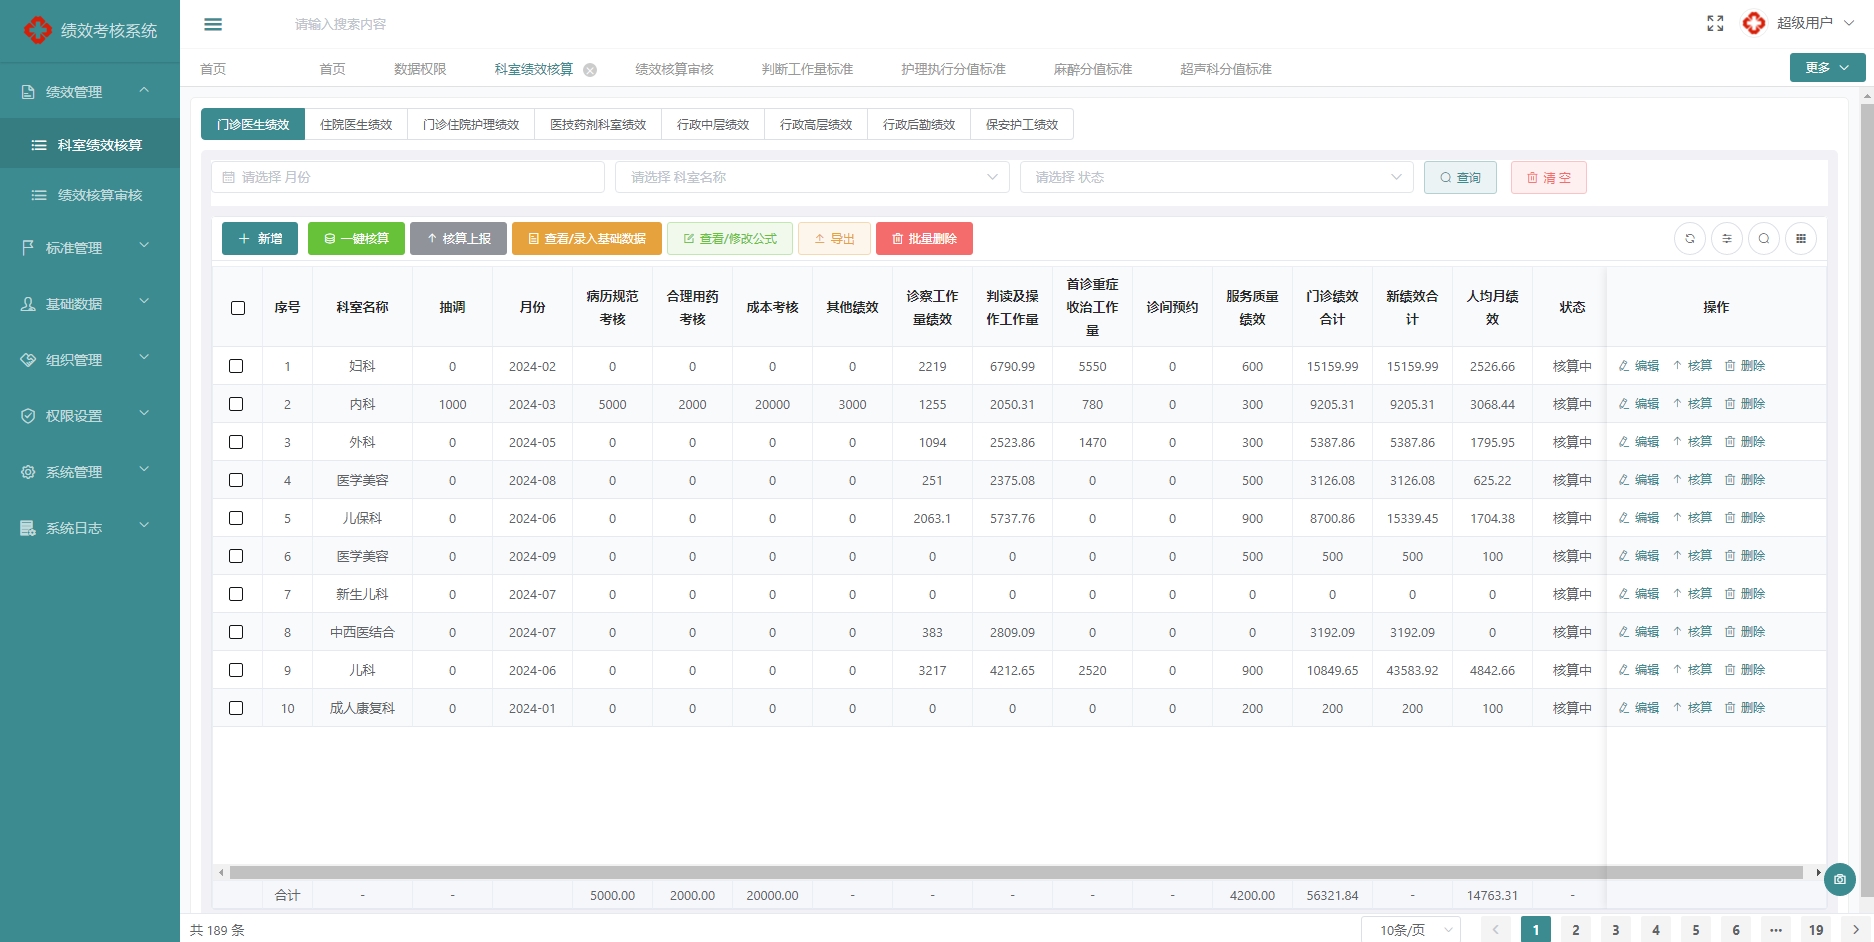Click 核算 for 内科 row

tap(1692, 404)
